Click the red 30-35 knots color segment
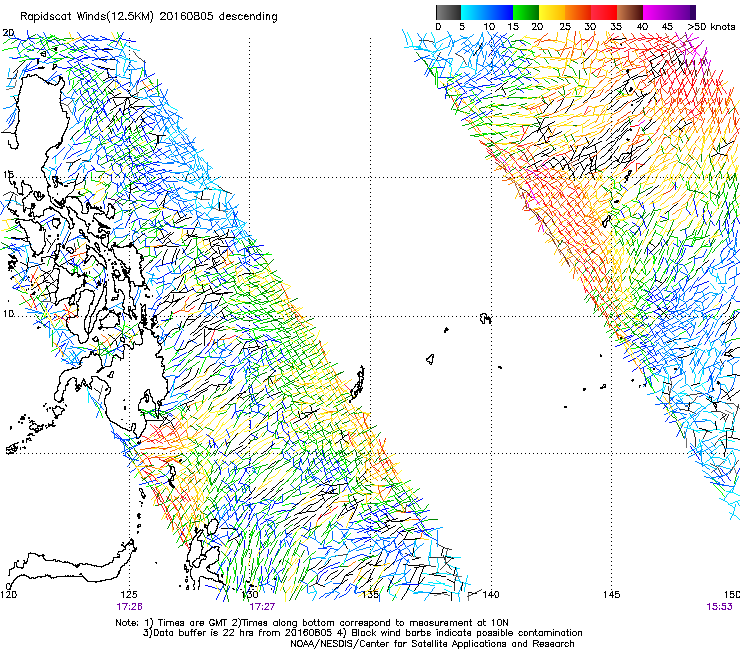740x650 pixels. pyautogui.click(x=604, y=12)
